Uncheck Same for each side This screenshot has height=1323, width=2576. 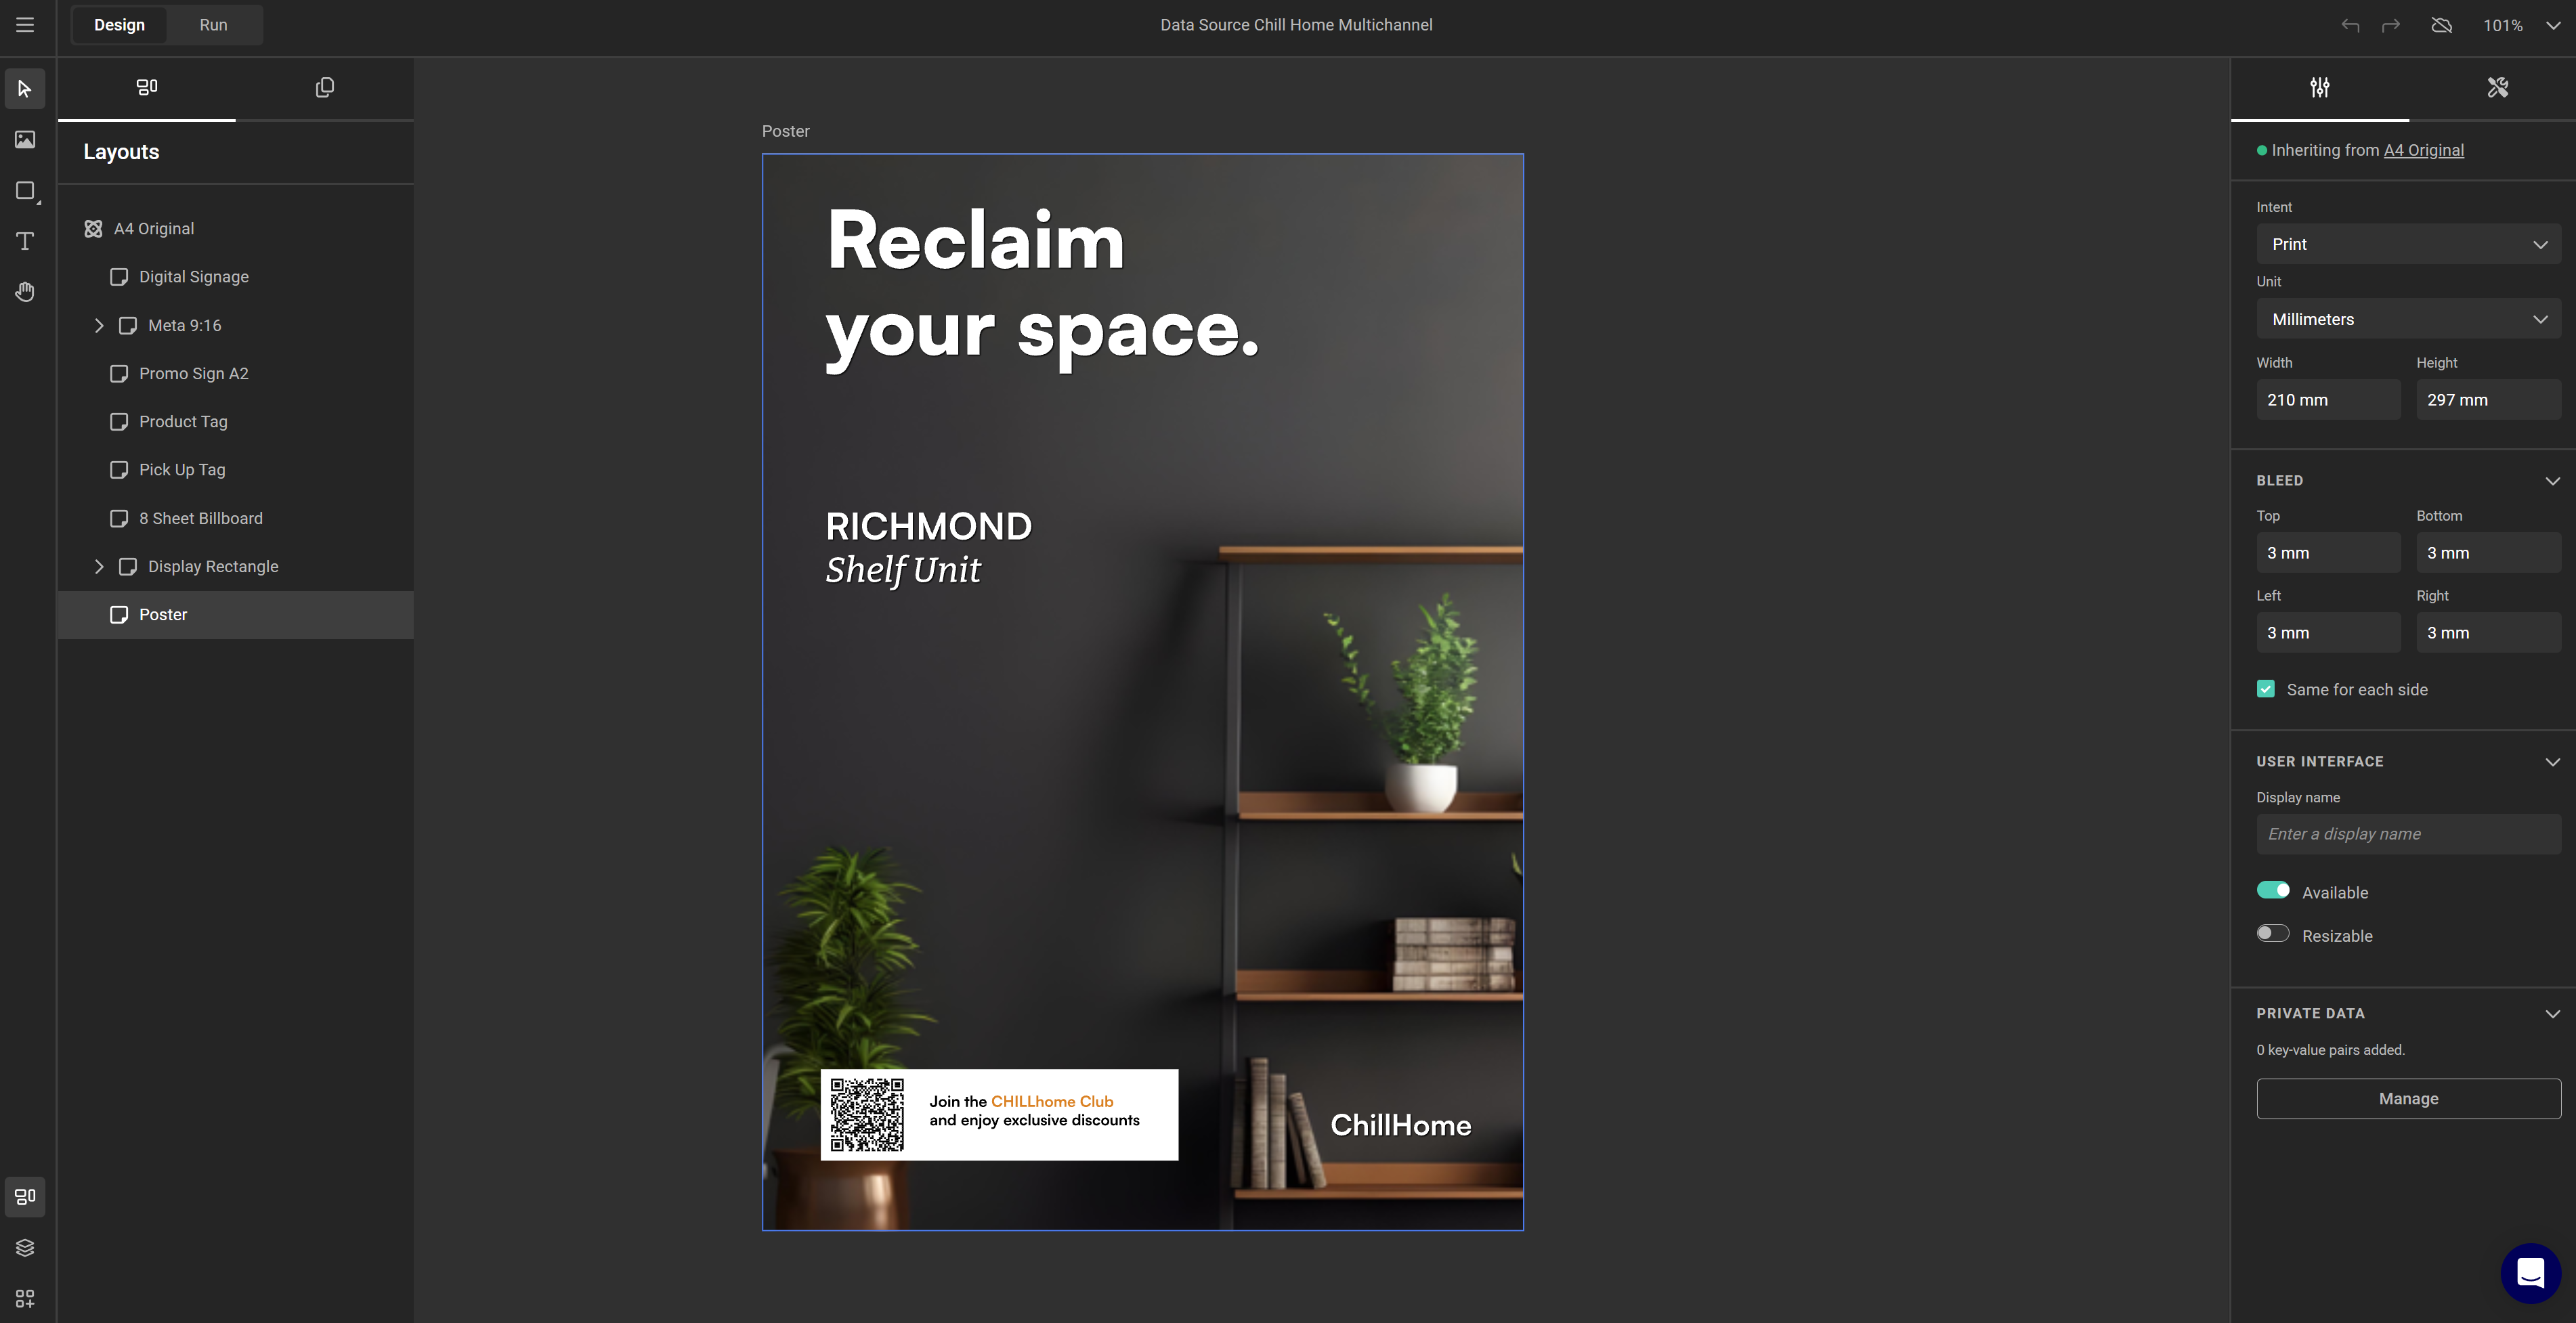tap(2266, 689)
